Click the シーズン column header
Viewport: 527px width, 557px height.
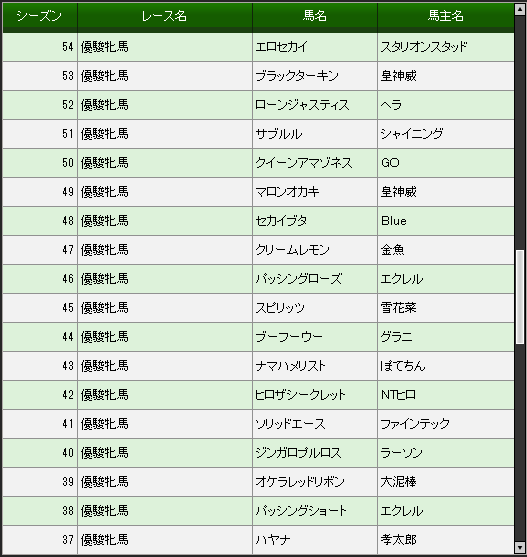pyautogui.click(x=40, y=16)
